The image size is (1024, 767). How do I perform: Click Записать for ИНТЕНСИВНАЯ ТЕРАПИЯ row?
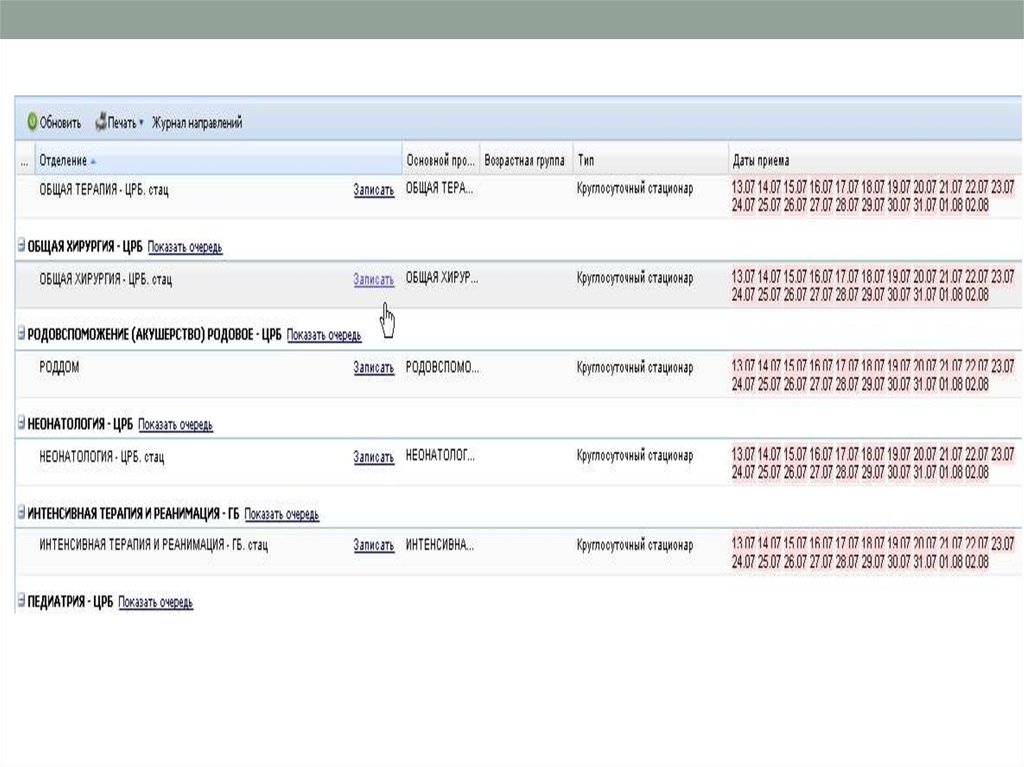(x=373, y=546)
